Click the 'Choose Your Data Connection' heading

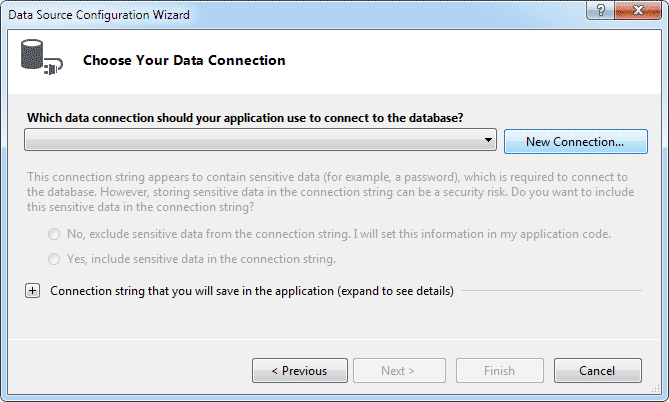click(x=184, y=61)
